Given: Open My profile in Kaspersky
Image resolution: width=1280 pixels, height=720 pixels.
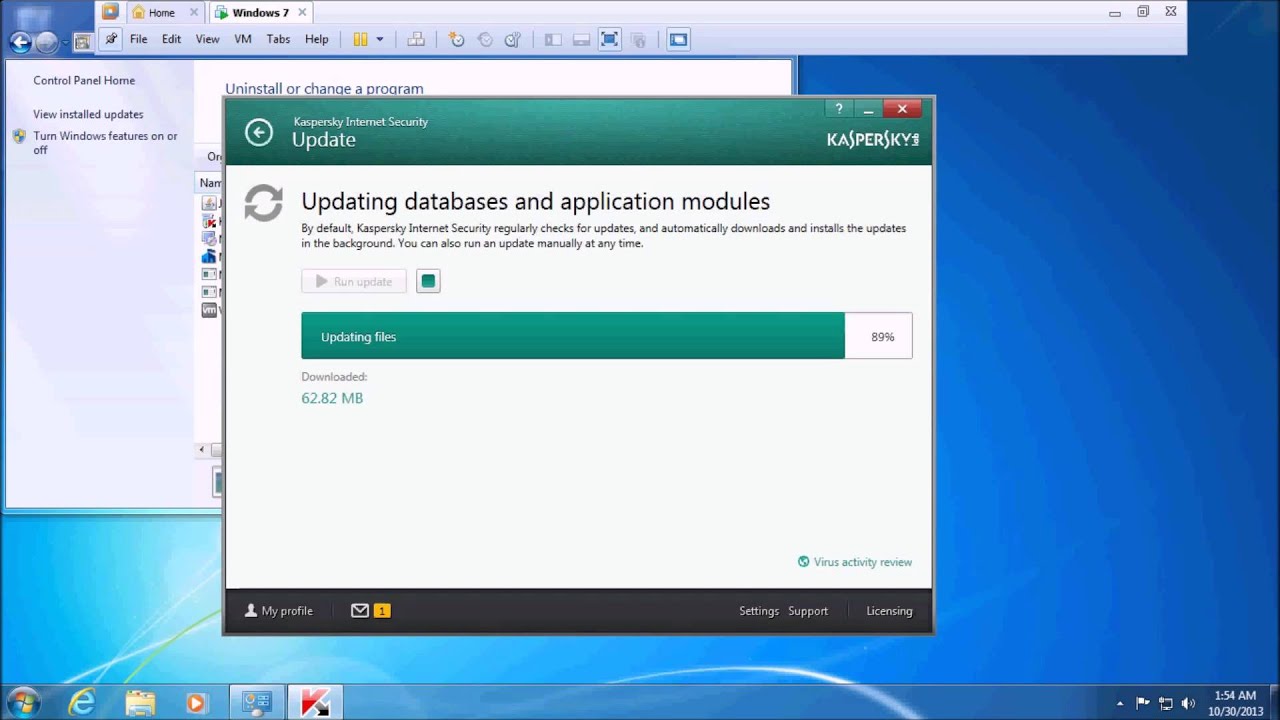Looking at the screenshot, I should click(279, 611).
